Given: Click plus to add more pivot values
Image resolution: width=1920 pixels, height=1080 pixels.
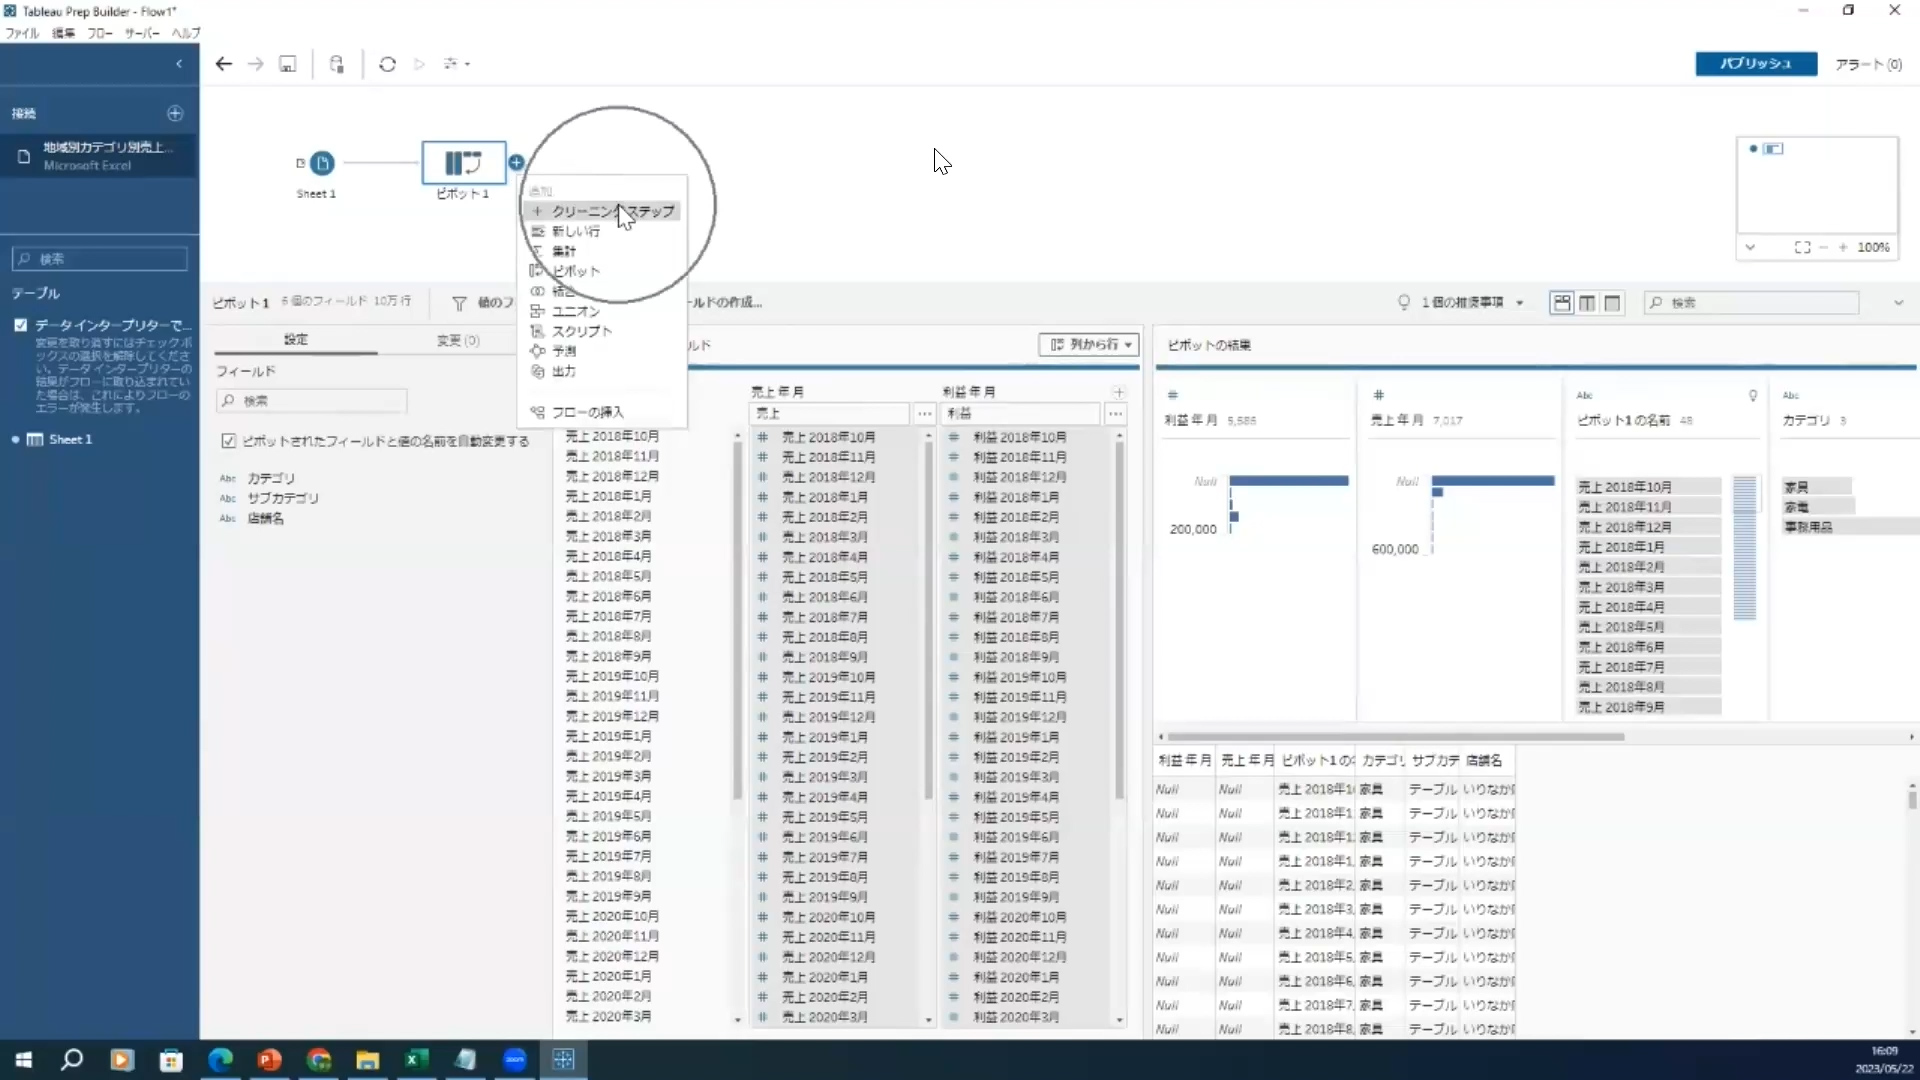Looking at the screenshot, I should 1119,392.
